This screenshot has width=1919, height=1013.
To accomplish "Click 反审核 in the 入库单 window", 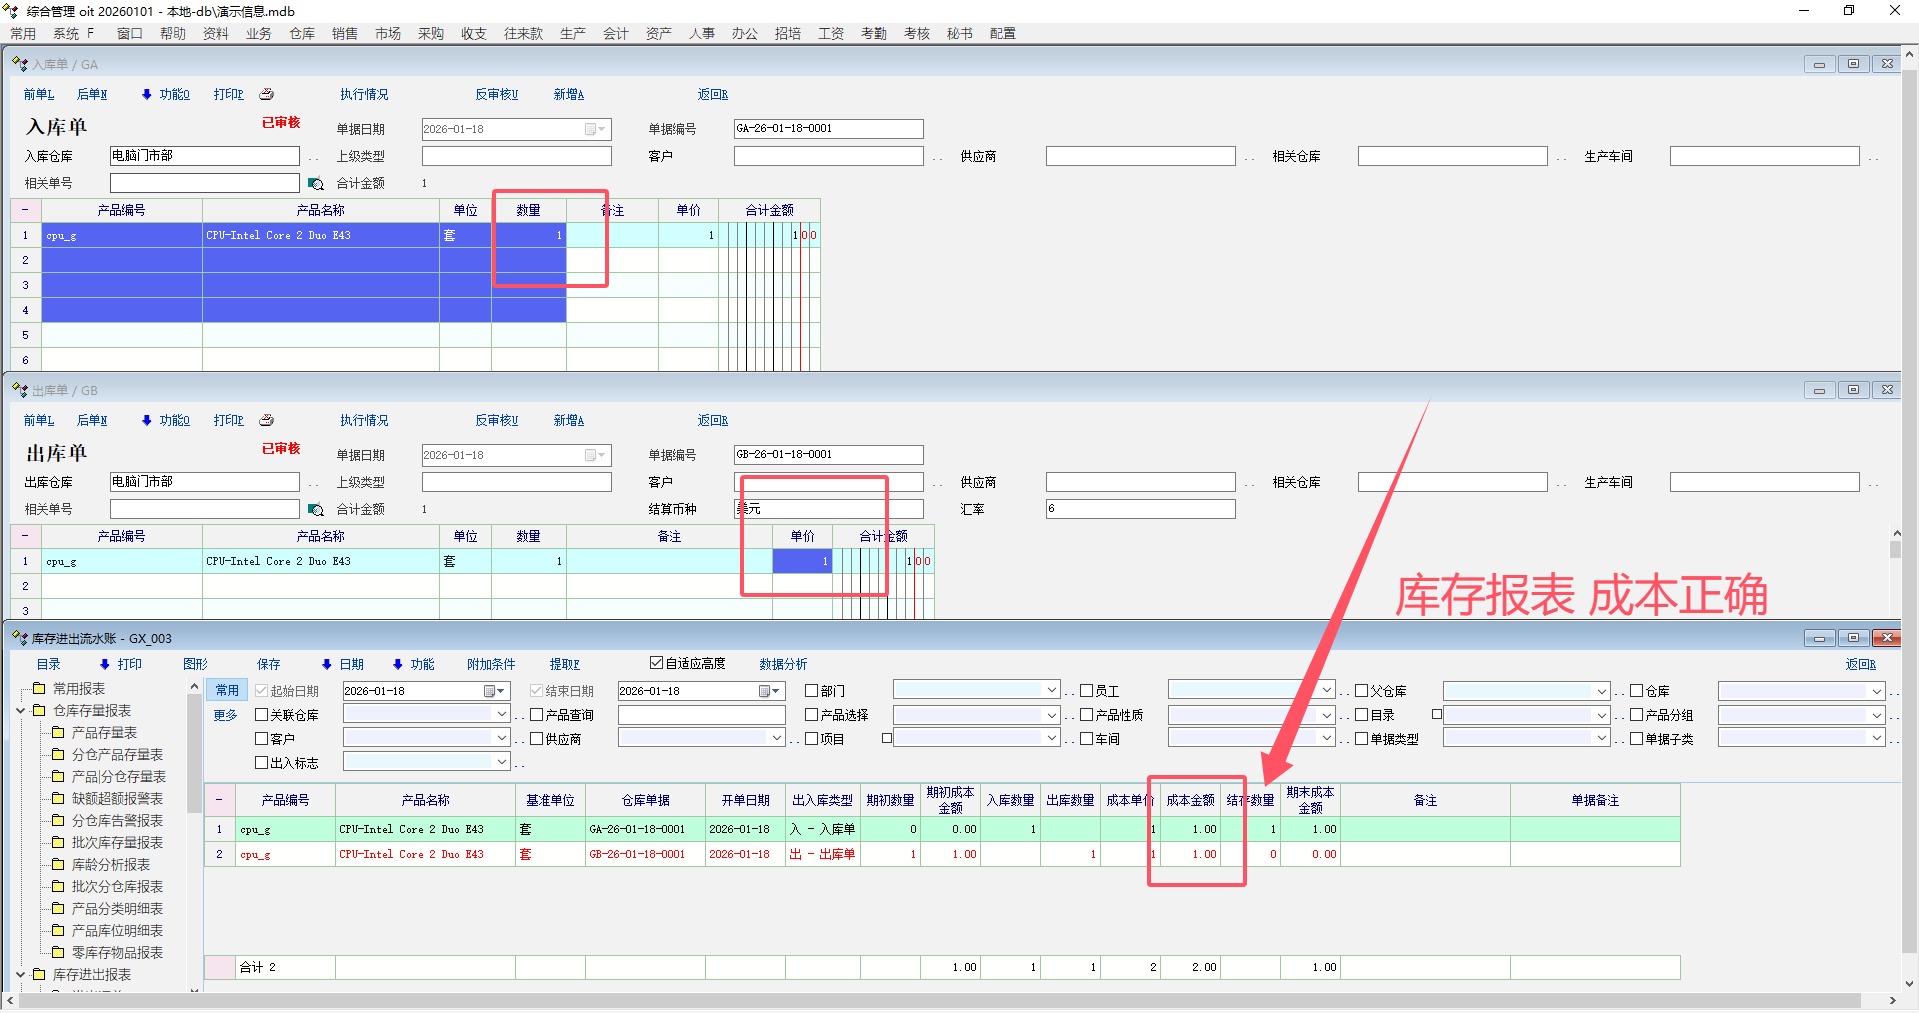I will pyautogui.click(x=496, y=94).
